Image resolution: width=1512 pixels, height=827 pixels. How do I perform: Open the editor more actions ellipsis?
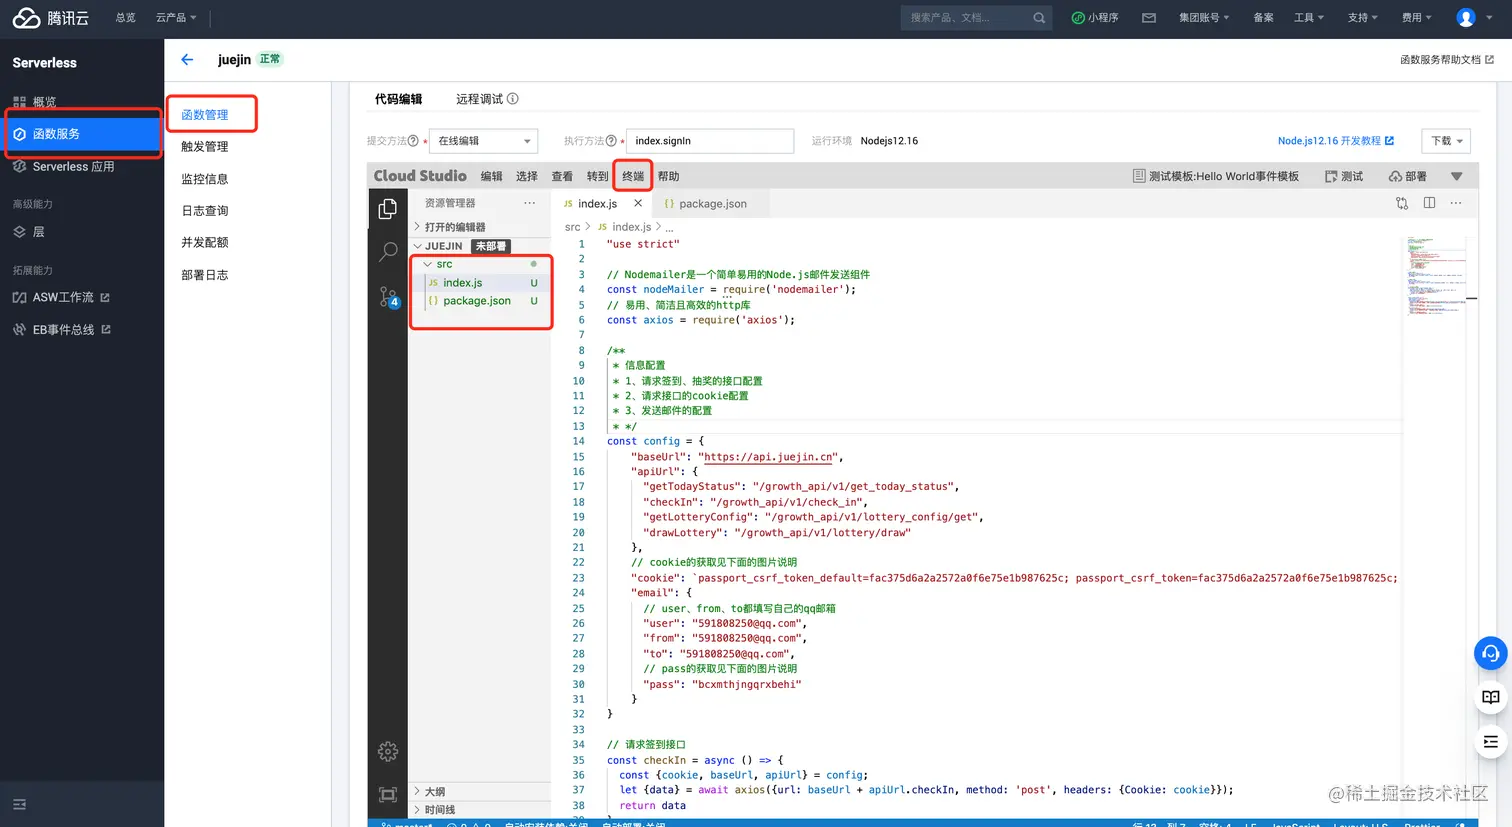(1456, 203)
